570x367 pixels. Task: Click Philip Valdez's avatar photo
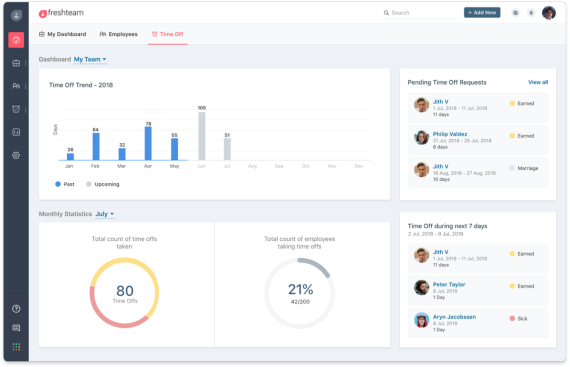click(422, 137)
